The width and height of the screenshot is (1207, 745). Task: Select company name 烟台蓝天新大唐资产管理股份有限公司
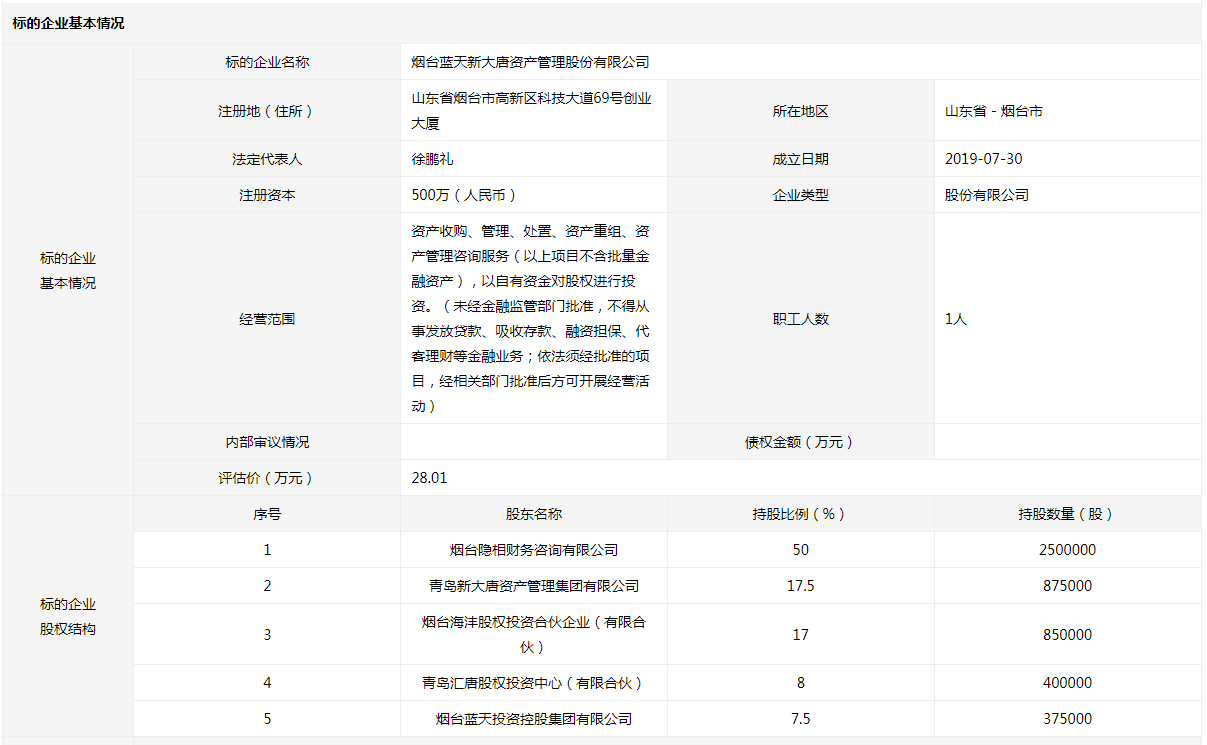point(530,62)
